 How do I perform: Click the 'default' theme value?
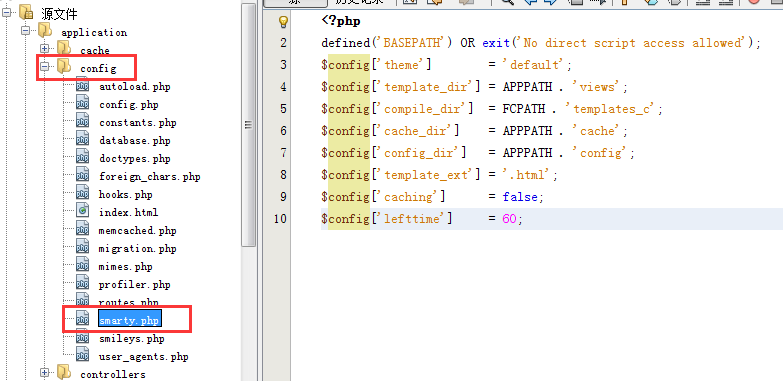click(x=535, y=65)
